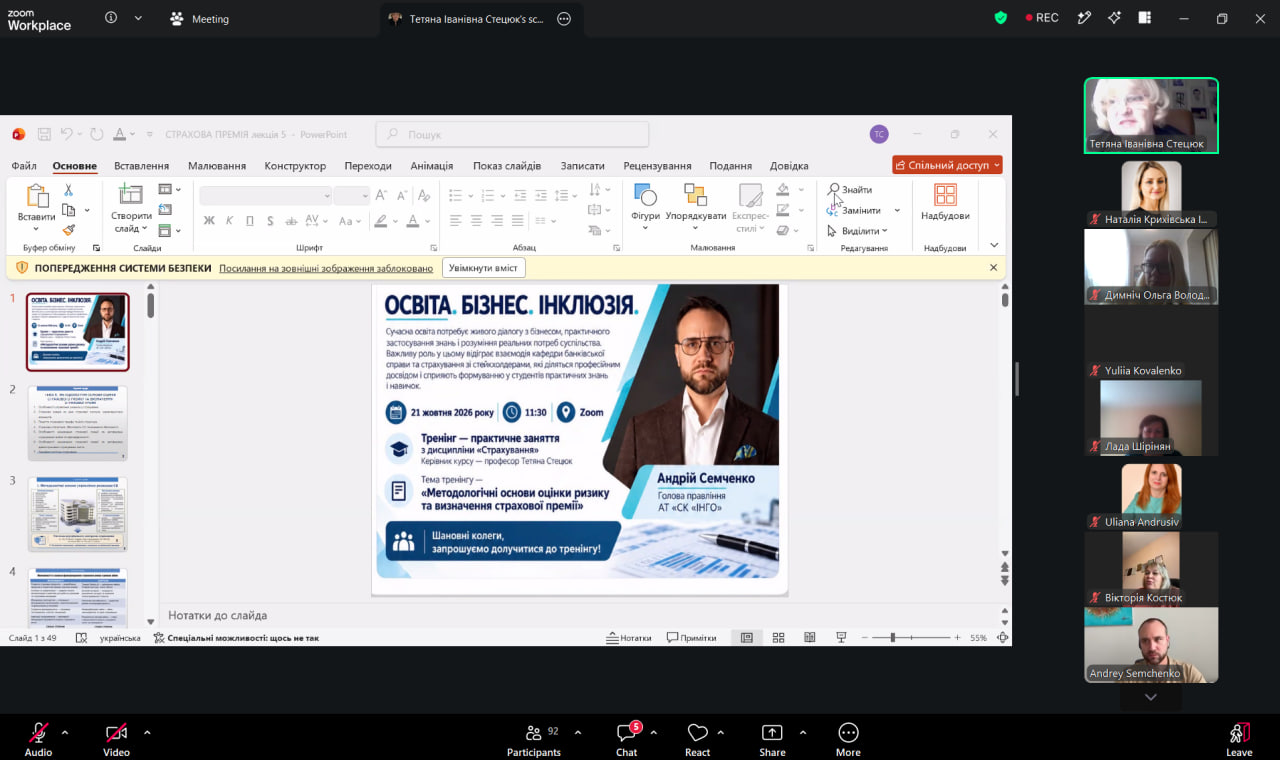Click the Format Painter brush icon
This screenshot has height=760, width=1280.
click(68, 230)
